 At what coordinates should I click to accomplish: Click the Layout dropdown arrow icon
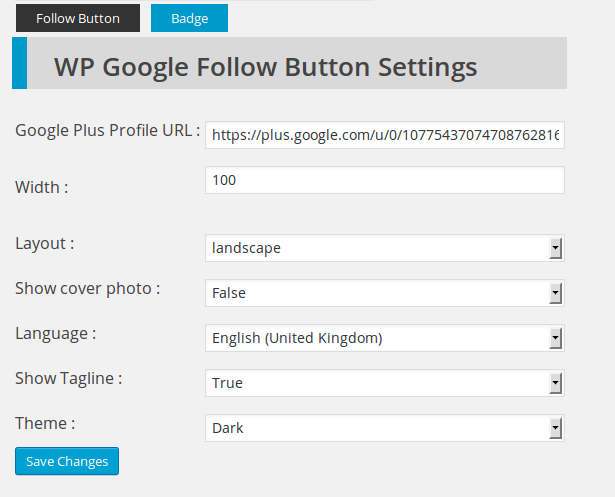555,248
